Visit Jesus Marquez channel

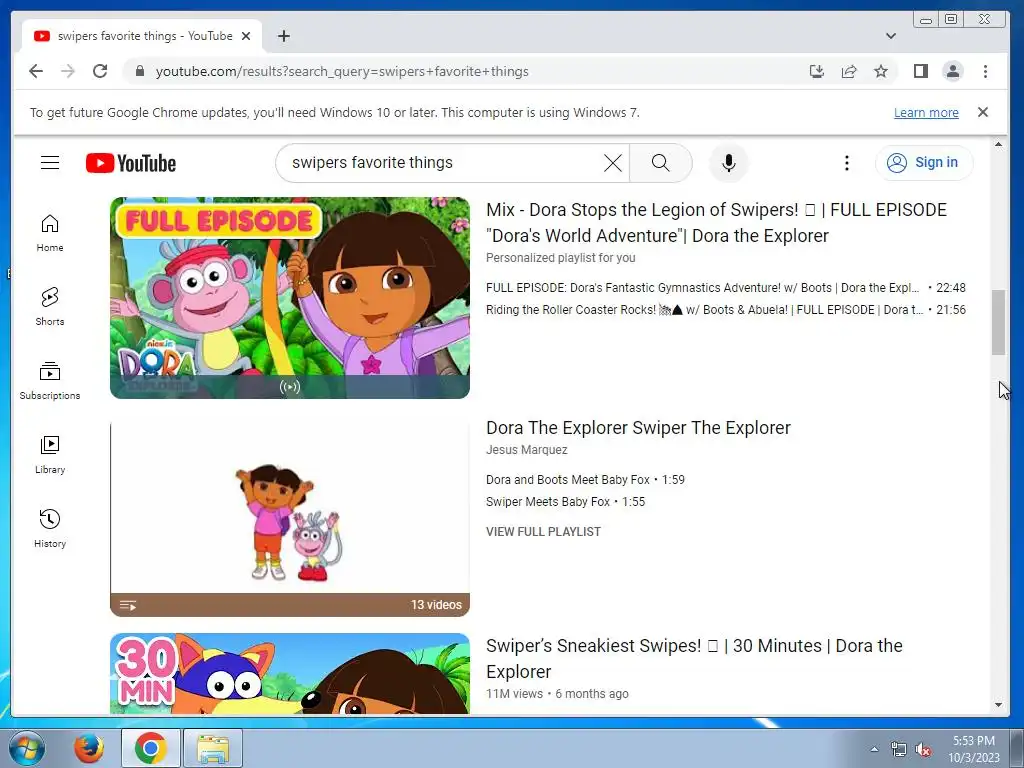[526, 450]
